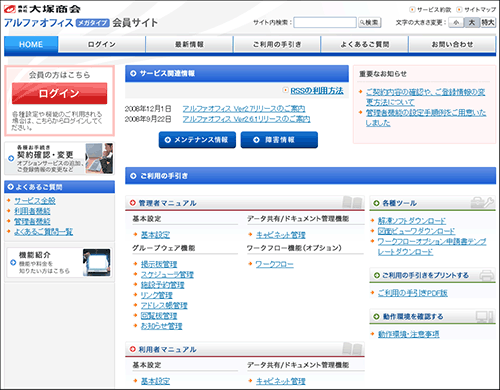Click the ご利用の手引き header arrow icon
Screen dimensions: 500x390
[133, 176]
